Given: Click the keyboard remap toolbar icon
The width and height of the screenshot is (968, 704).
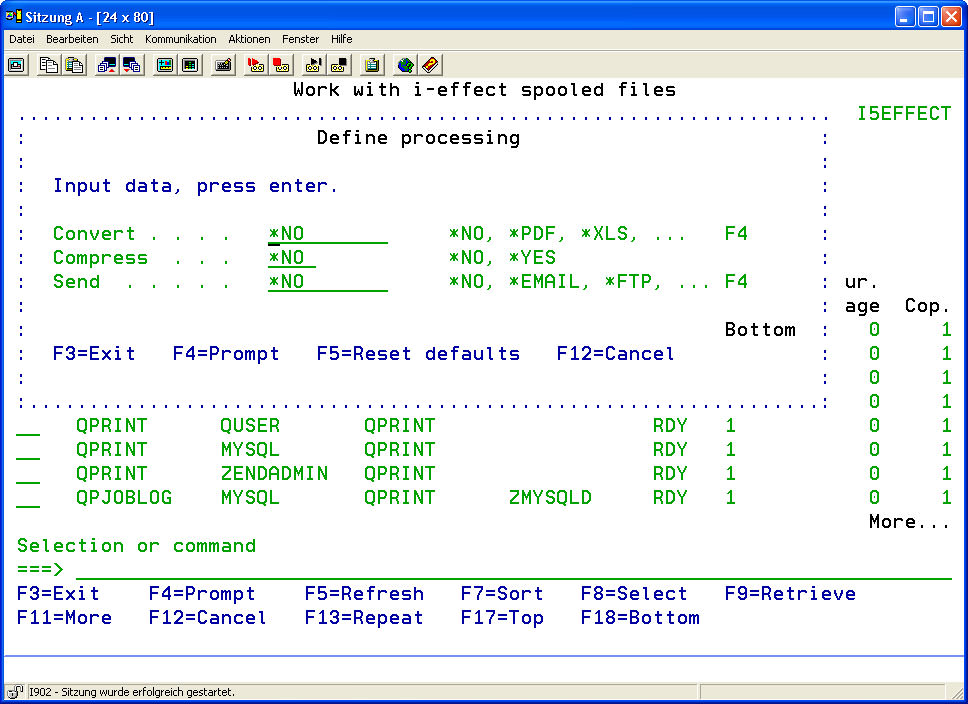Looking at the screenshot, I should (x=224, y=65).
